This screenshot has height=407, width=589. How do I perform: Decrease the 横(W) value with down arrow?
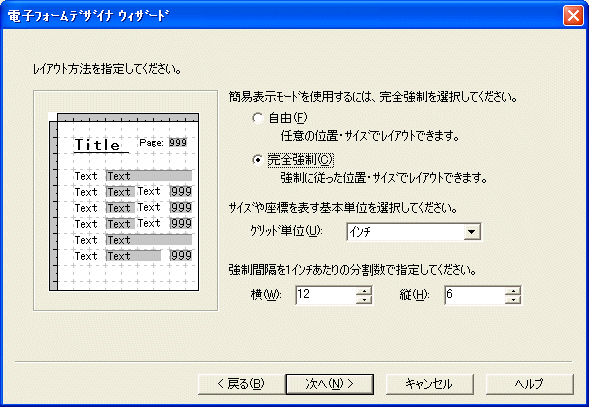click(x=364, y=300)
